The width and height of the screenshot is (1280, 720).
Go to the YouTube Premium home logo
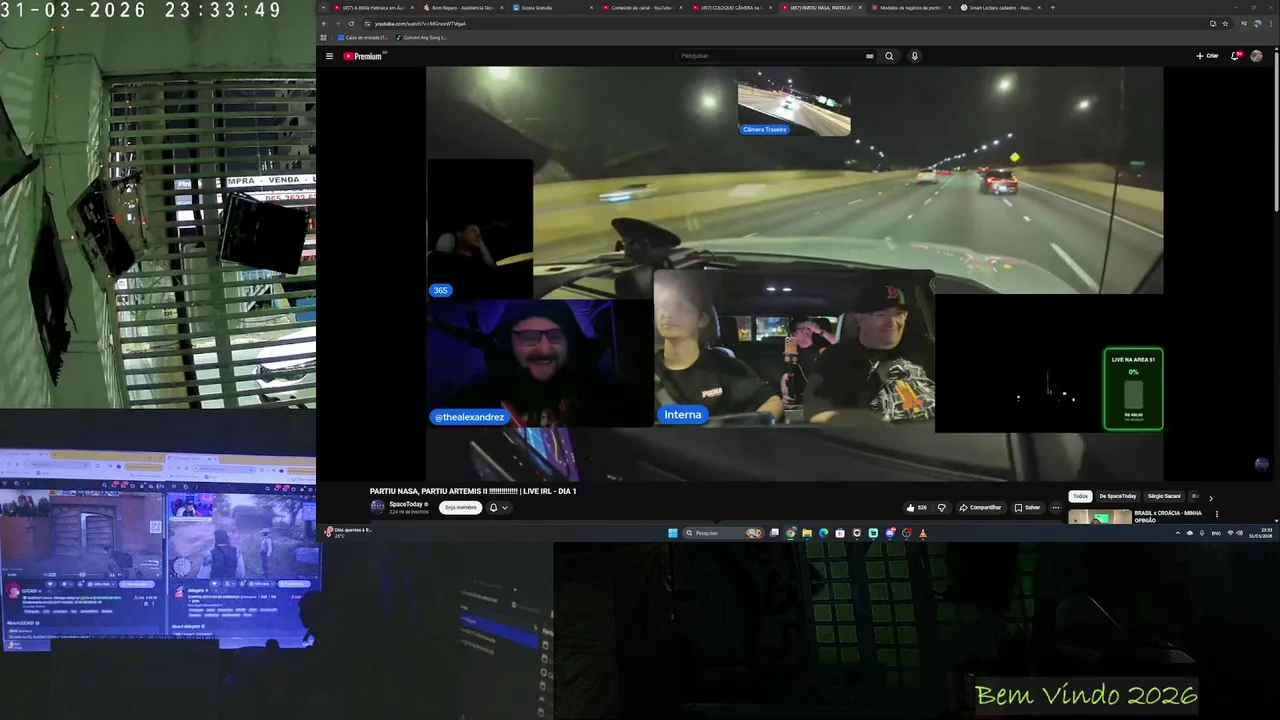[364, 56]
